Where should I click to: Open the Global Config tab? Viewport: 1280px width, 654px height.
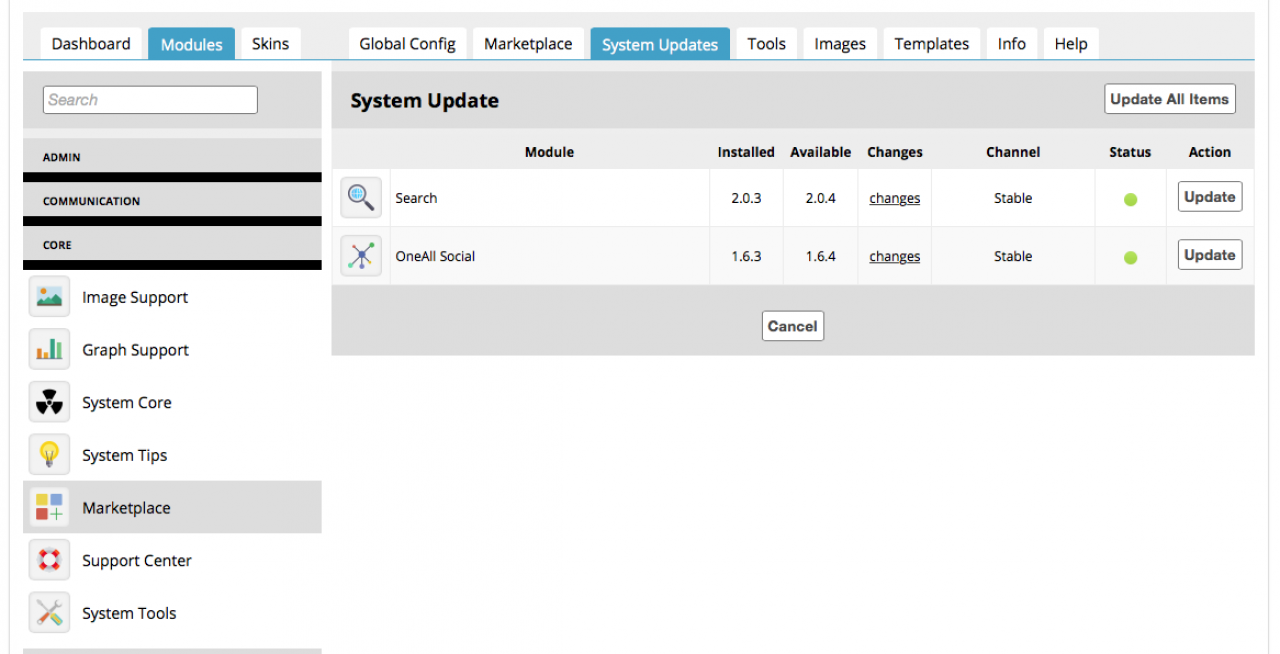[x=407, y=44]
